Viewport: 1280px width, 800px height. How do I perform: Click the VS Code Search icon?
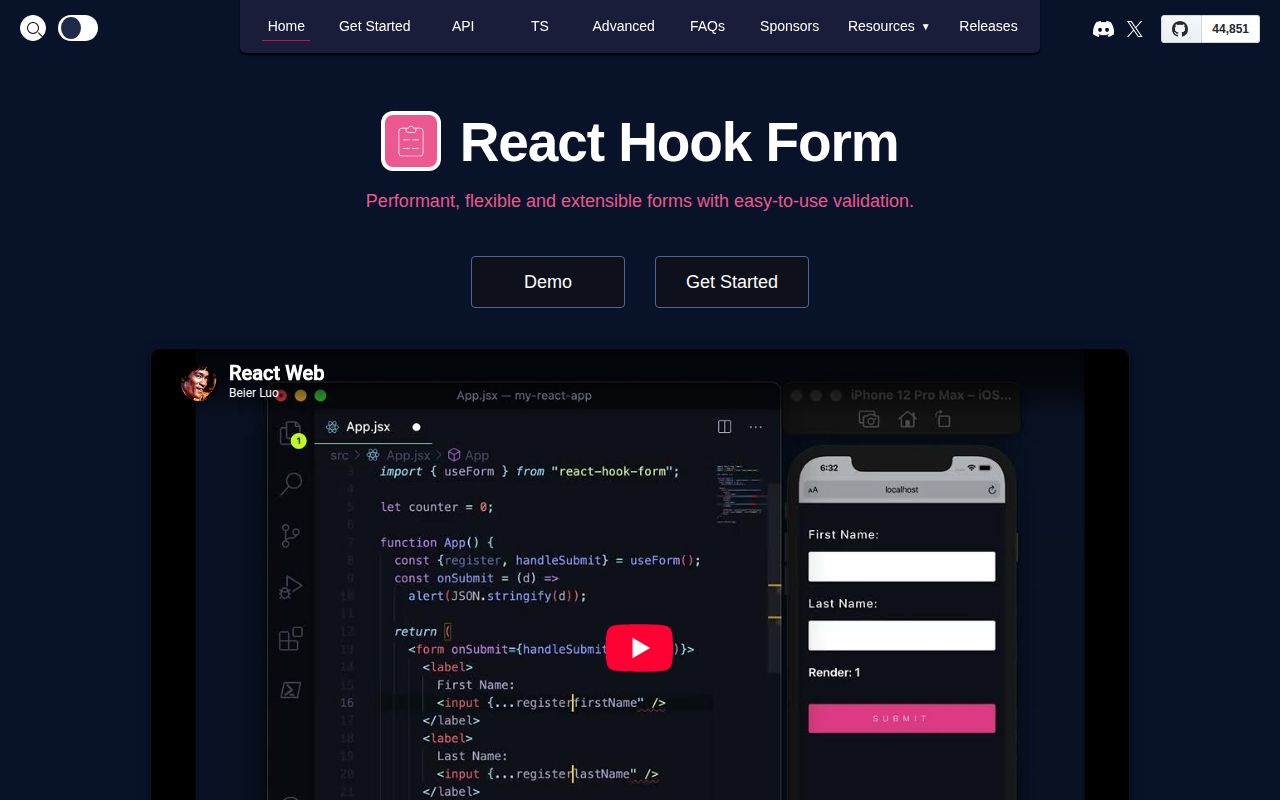(x=291, y=484)
